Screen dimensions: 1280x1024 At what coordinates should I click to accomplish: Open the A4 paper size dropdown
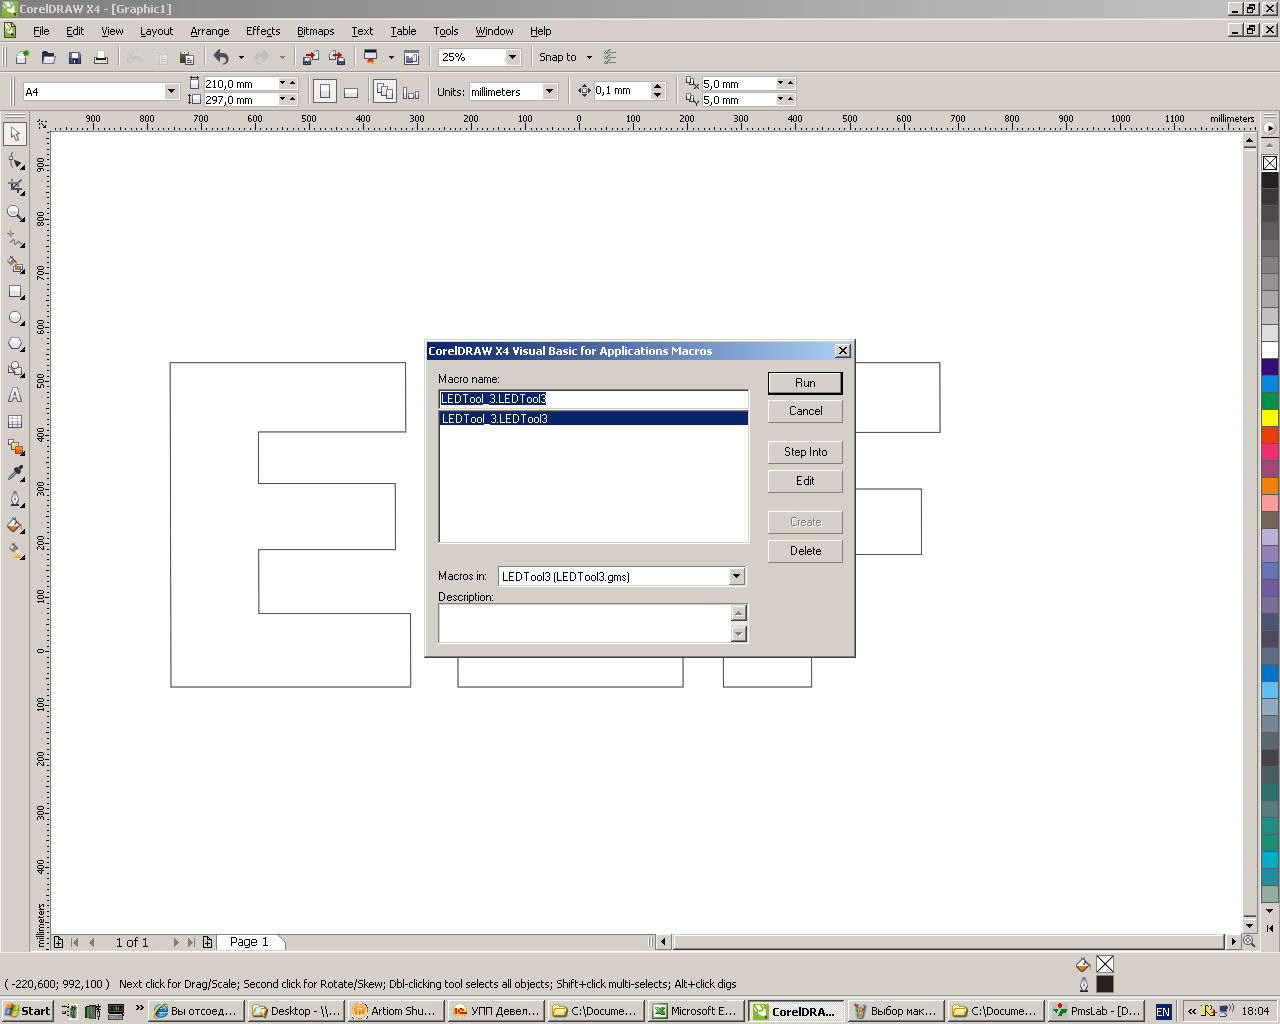coord(171,91)
